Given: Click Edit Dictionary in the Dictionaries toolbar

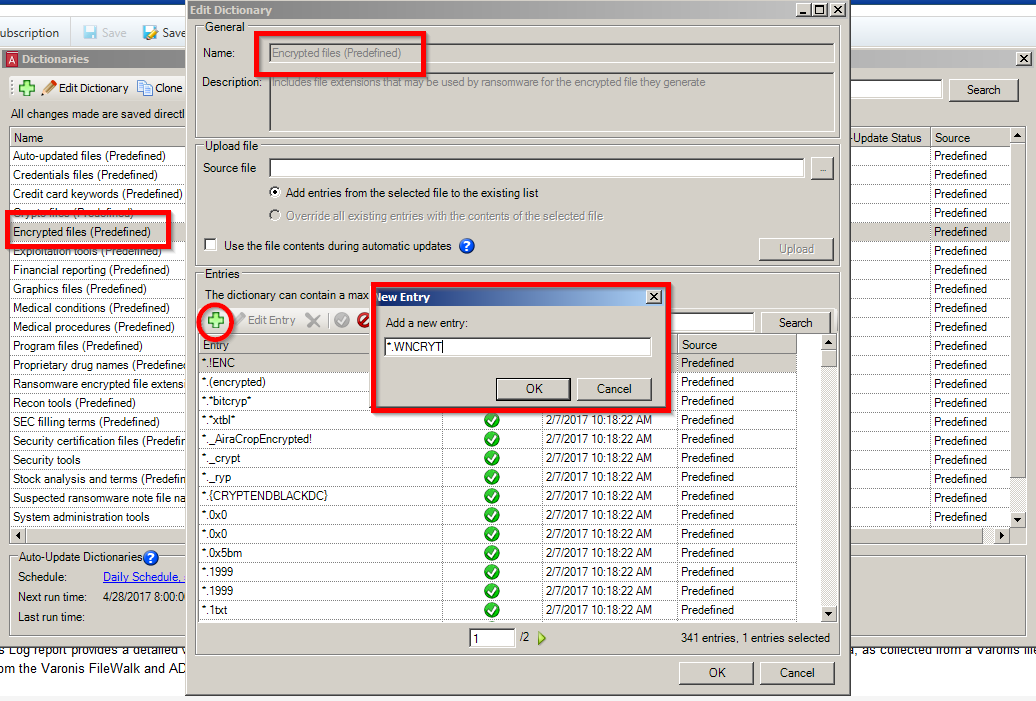Looking at the screenshot, I should (x=85, y=88).
